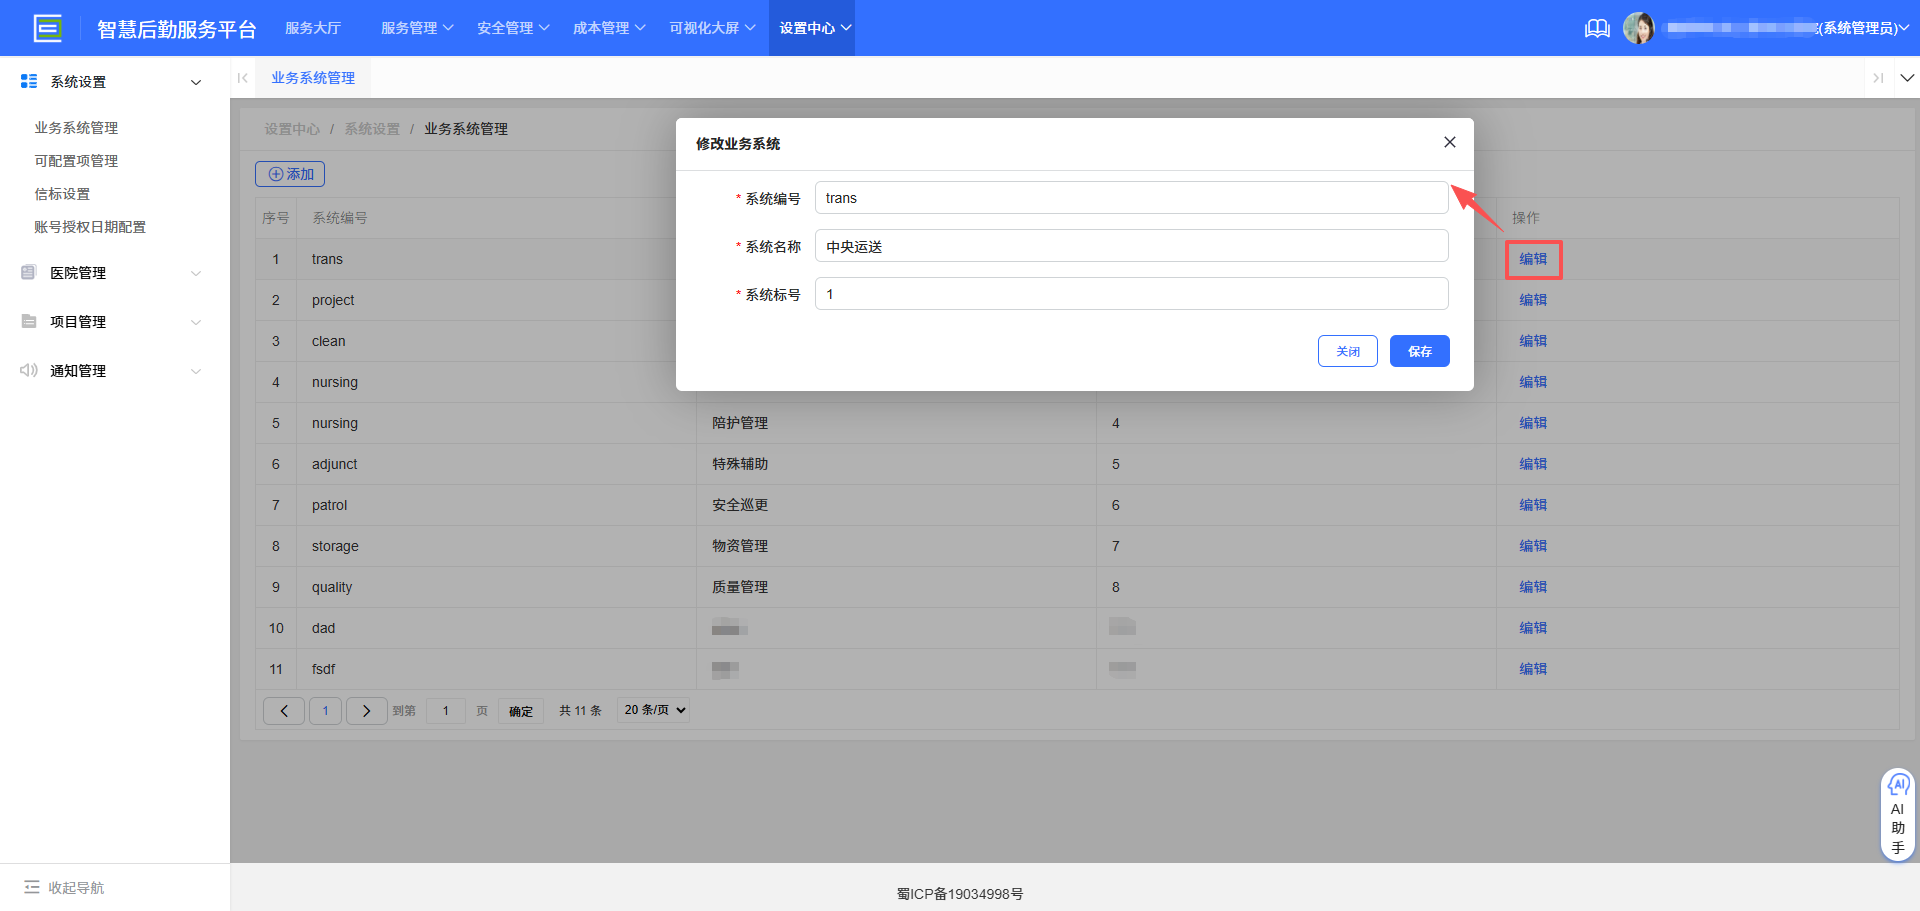Screen dimensions: 1920x911
Task: Click the 项目管理 folder icon
Action: [x=28, y=321]
